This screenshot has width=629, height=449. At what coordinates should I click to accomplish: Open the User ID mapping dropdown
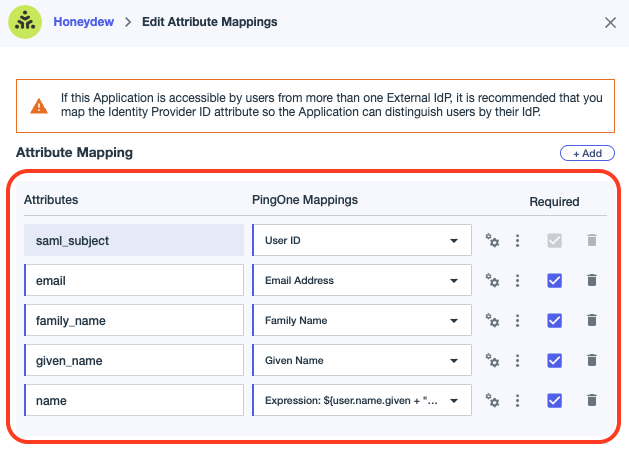(362, 240)
